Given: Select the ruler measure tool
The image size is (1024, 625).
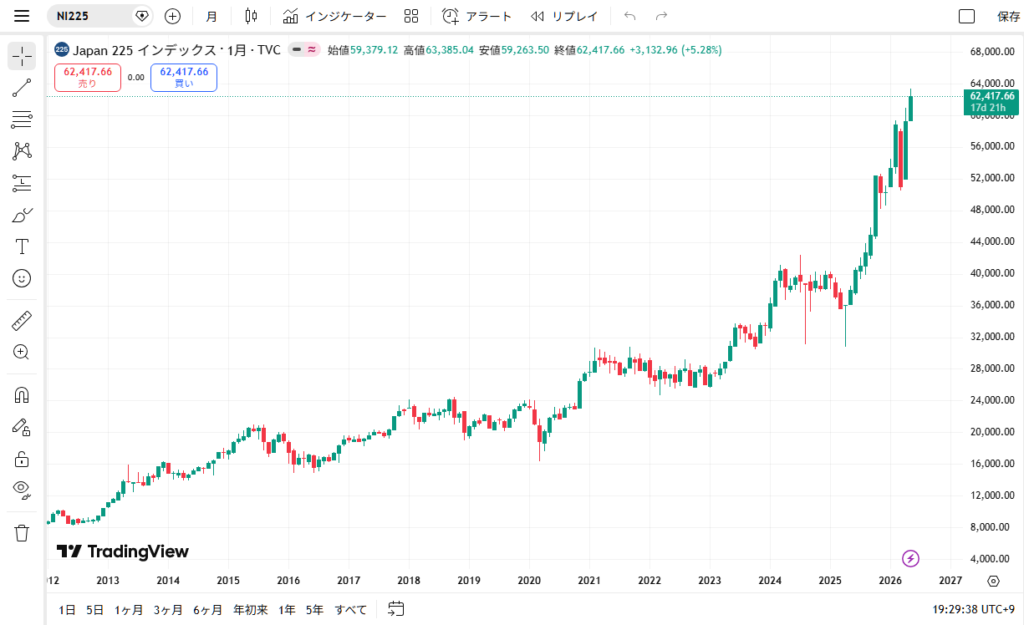Looking at the screenshot, I should [22, 321].
